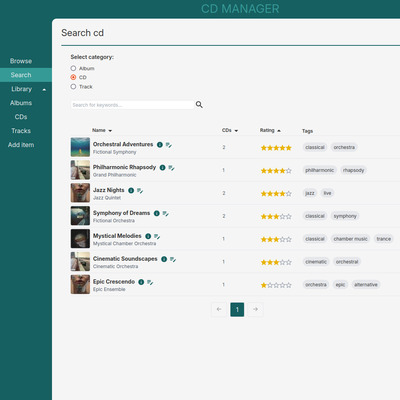Click the 'epic' tag
Image resolution: width=400 pixels, height=400 pixels.
click(x=340, y=285)
